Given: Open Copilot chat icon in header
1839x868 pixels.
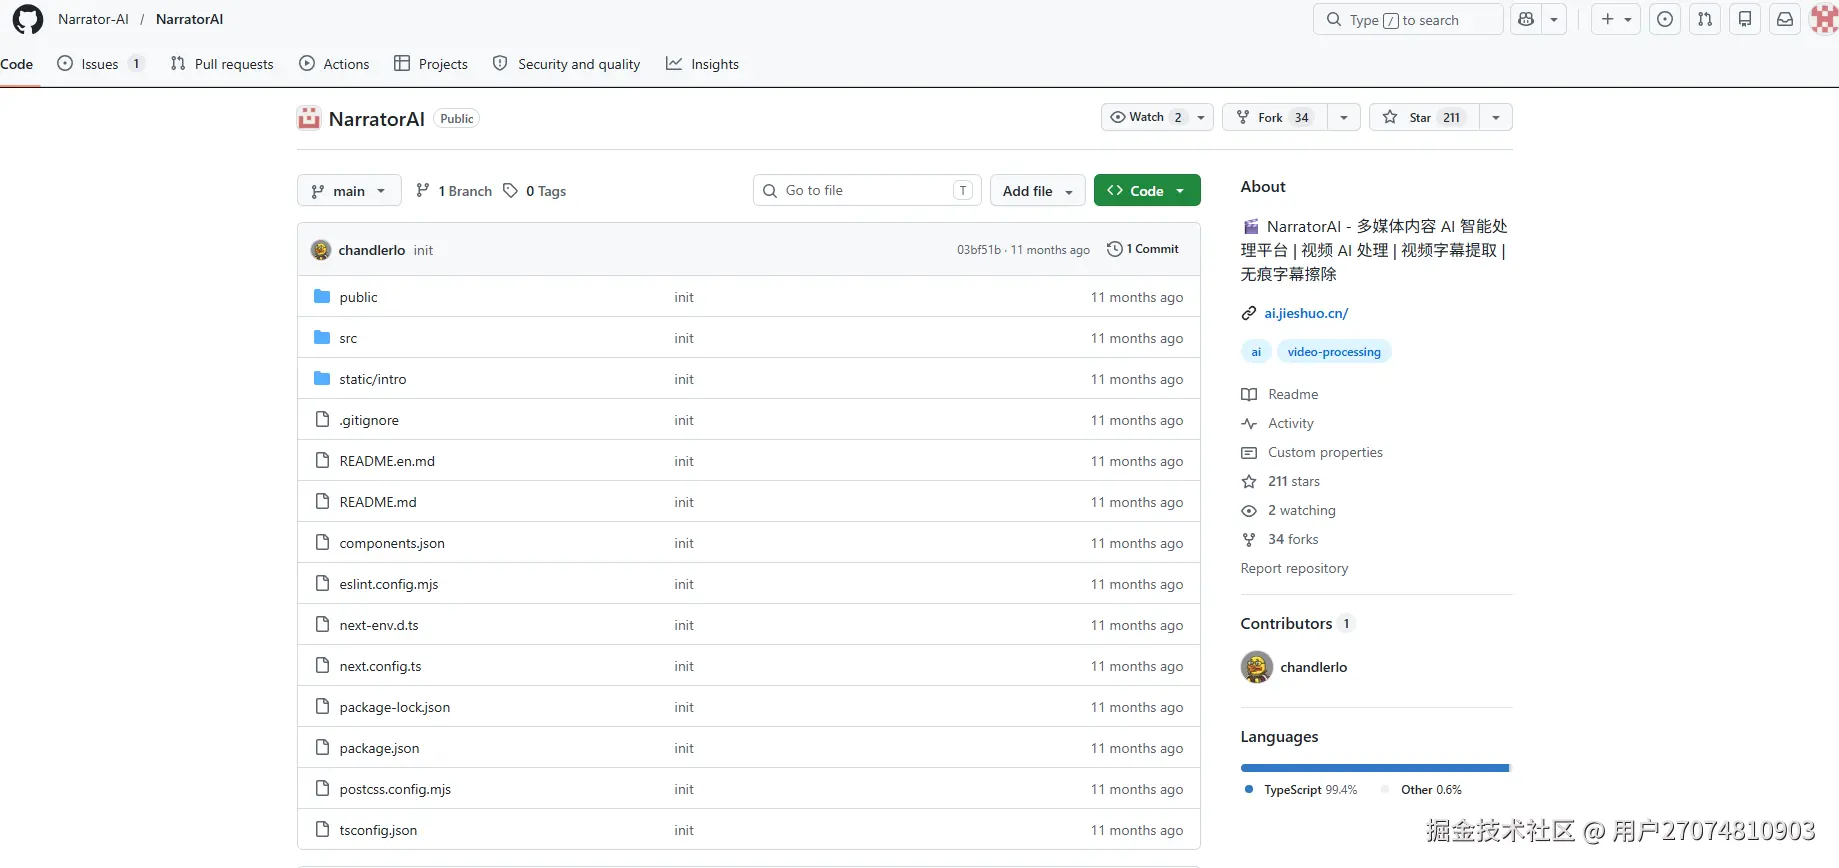Looking at the screenshot, I should coord(1526,19).
